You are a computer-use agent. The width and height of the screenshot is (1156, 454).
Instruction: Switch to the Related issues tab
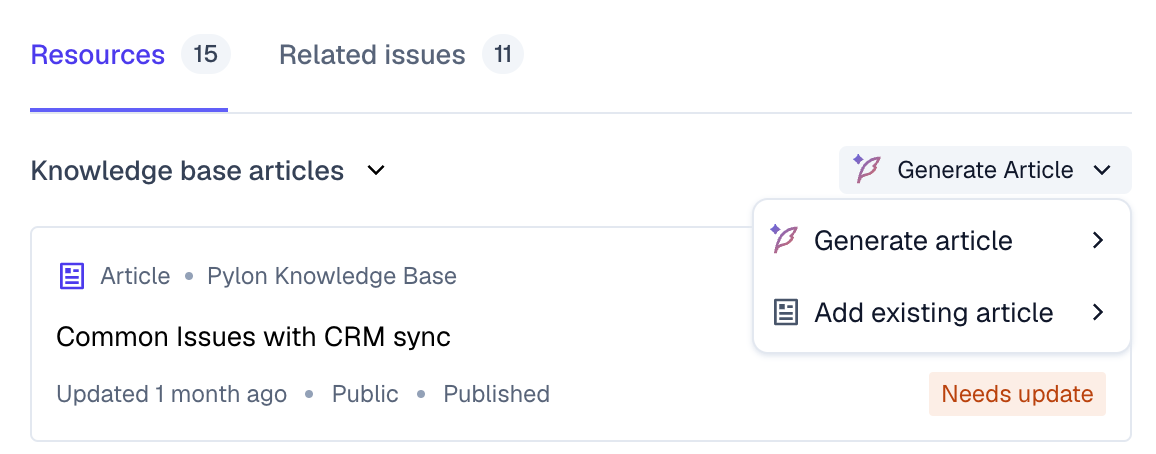[x=372, y=55]
